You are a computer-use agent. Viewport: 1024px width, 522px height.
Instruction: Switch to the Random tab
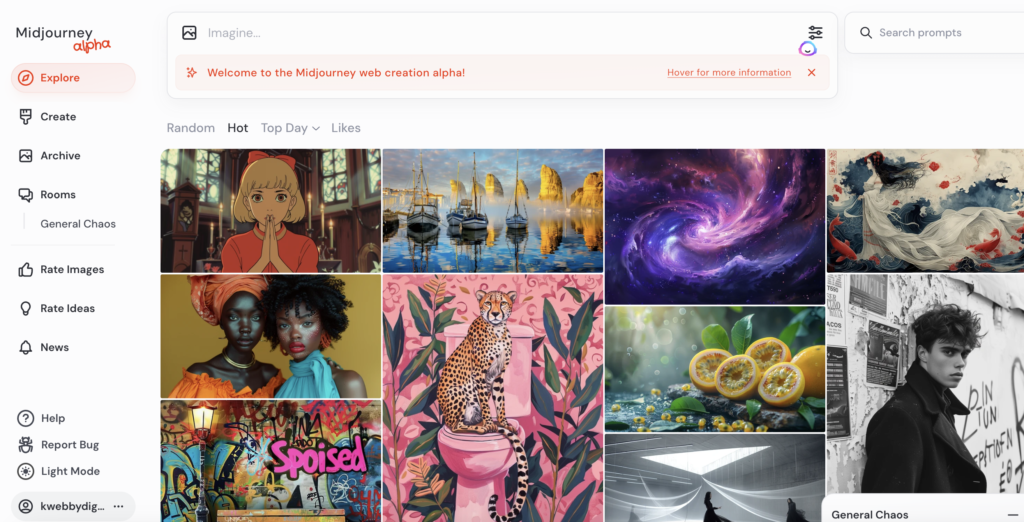point(191,128)
